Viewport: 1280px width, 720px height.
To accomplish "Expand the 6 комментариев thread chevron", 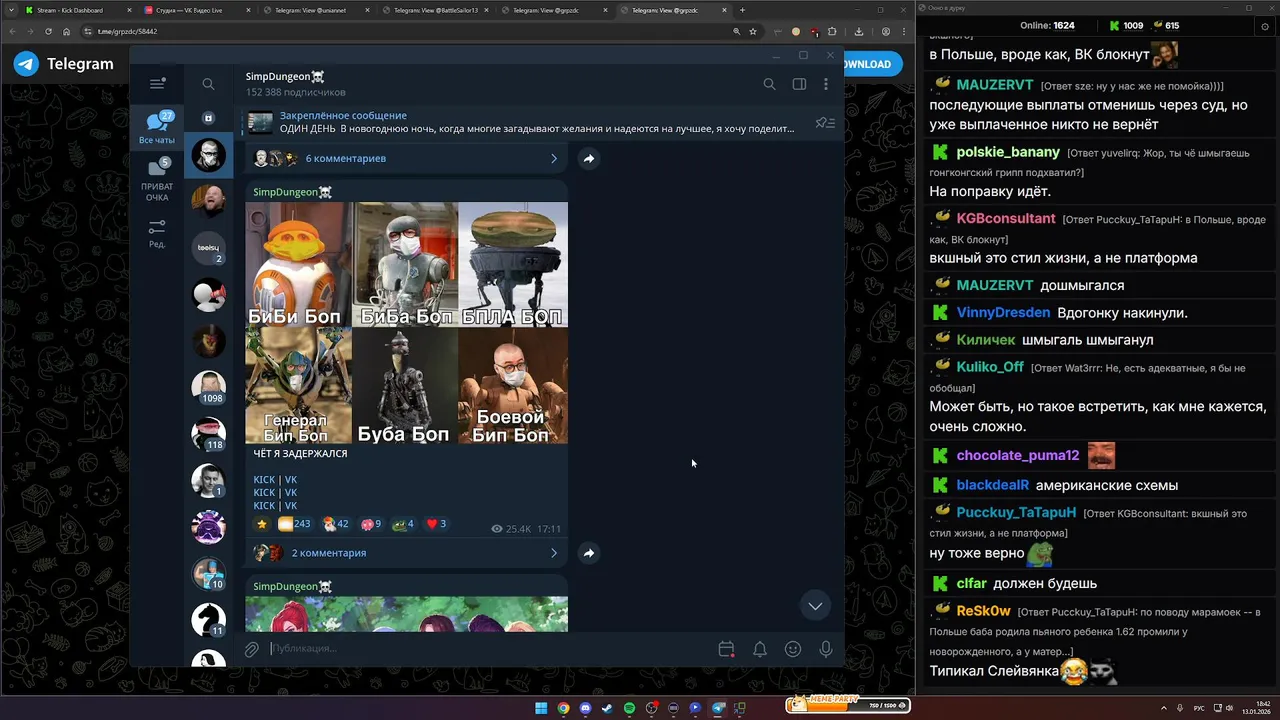I will click(554, 158).
